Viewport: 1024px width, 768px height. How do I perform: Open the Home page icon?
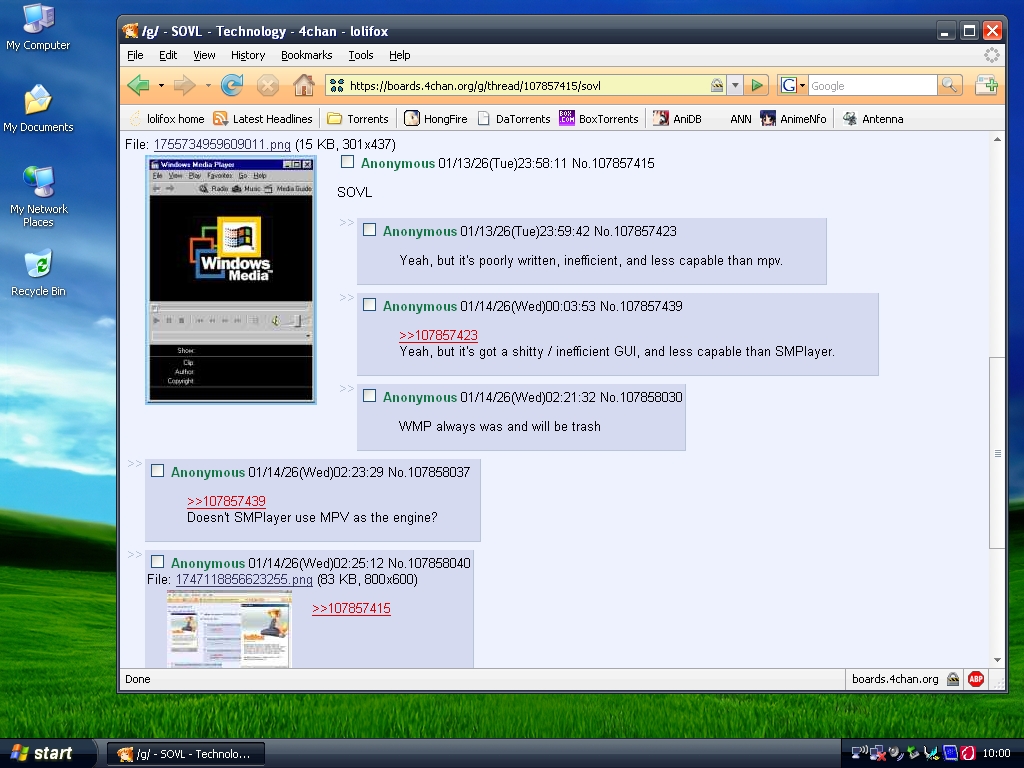pos(304,85)
